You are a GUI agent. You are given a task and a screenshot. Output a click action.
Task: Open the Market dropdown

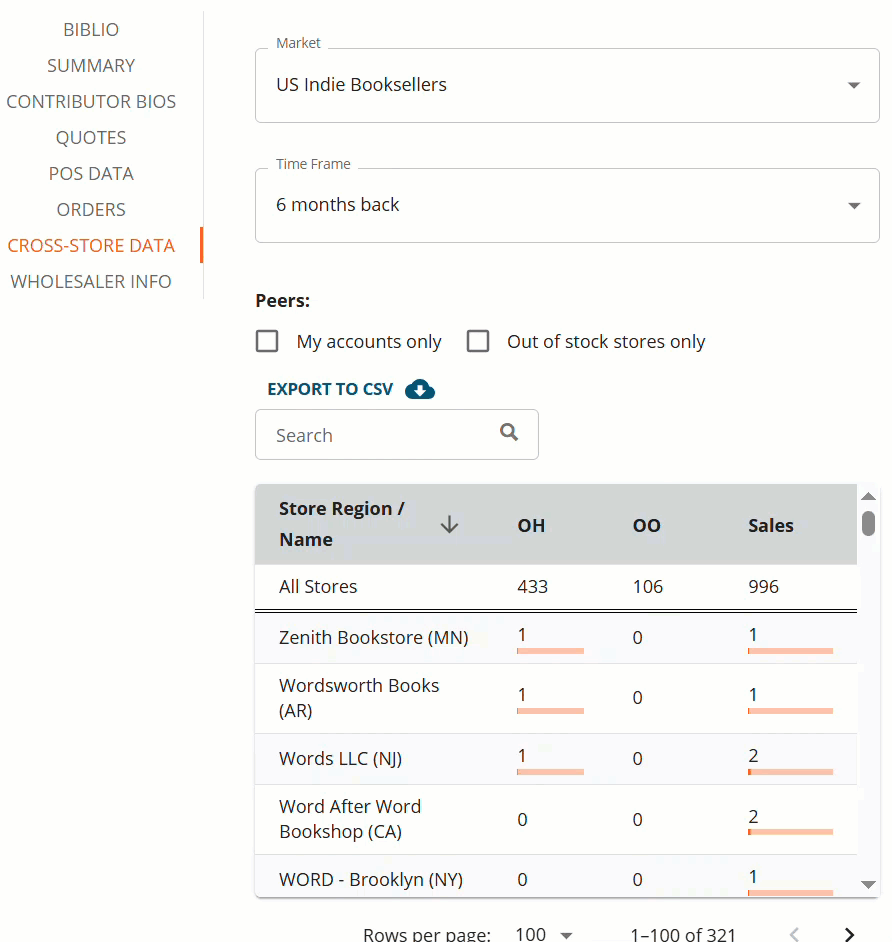point(567,85)
